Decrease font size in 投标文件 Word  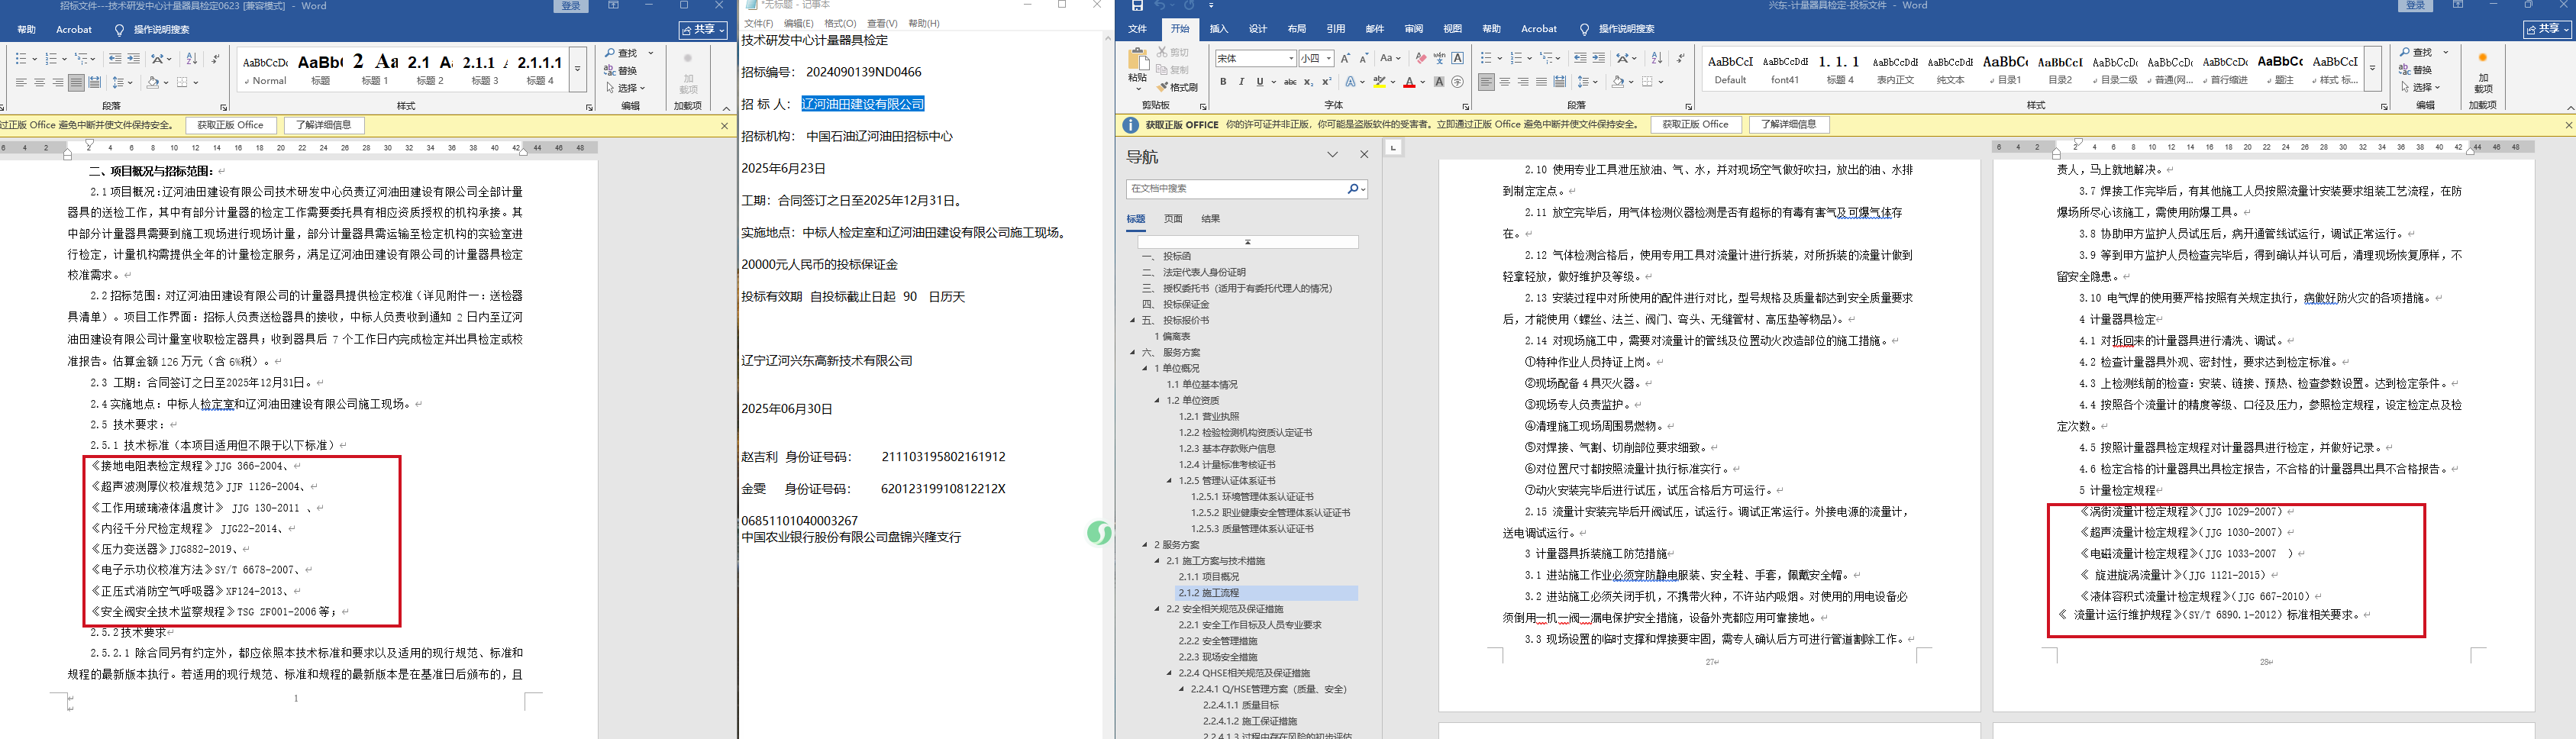point(1364,58)
